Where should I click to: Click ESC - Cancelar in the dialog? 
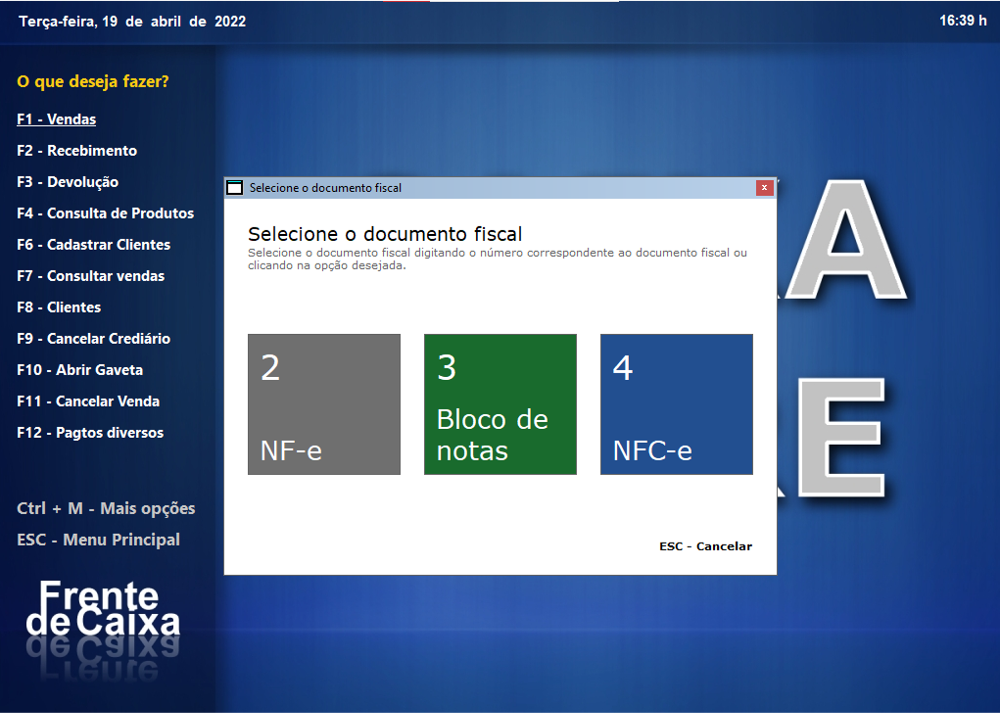point(705,546)
